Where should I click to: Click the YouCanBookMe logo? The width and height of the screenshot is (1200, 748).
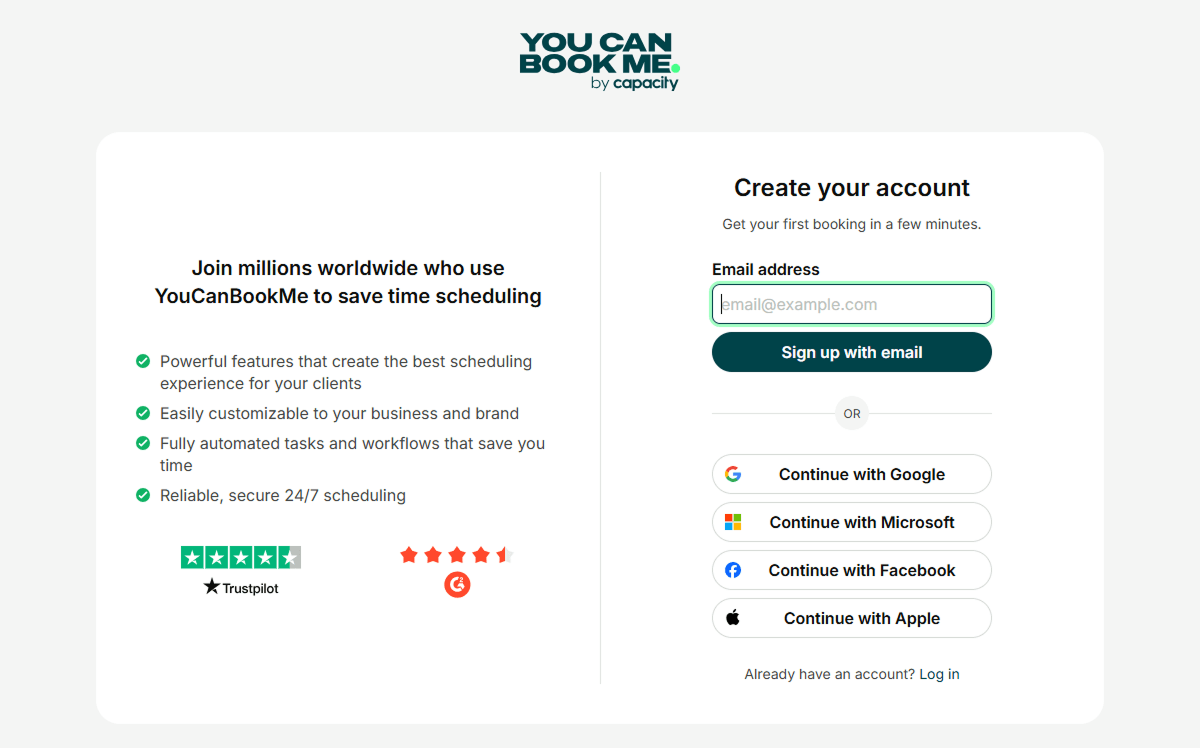tap(599, 61)
